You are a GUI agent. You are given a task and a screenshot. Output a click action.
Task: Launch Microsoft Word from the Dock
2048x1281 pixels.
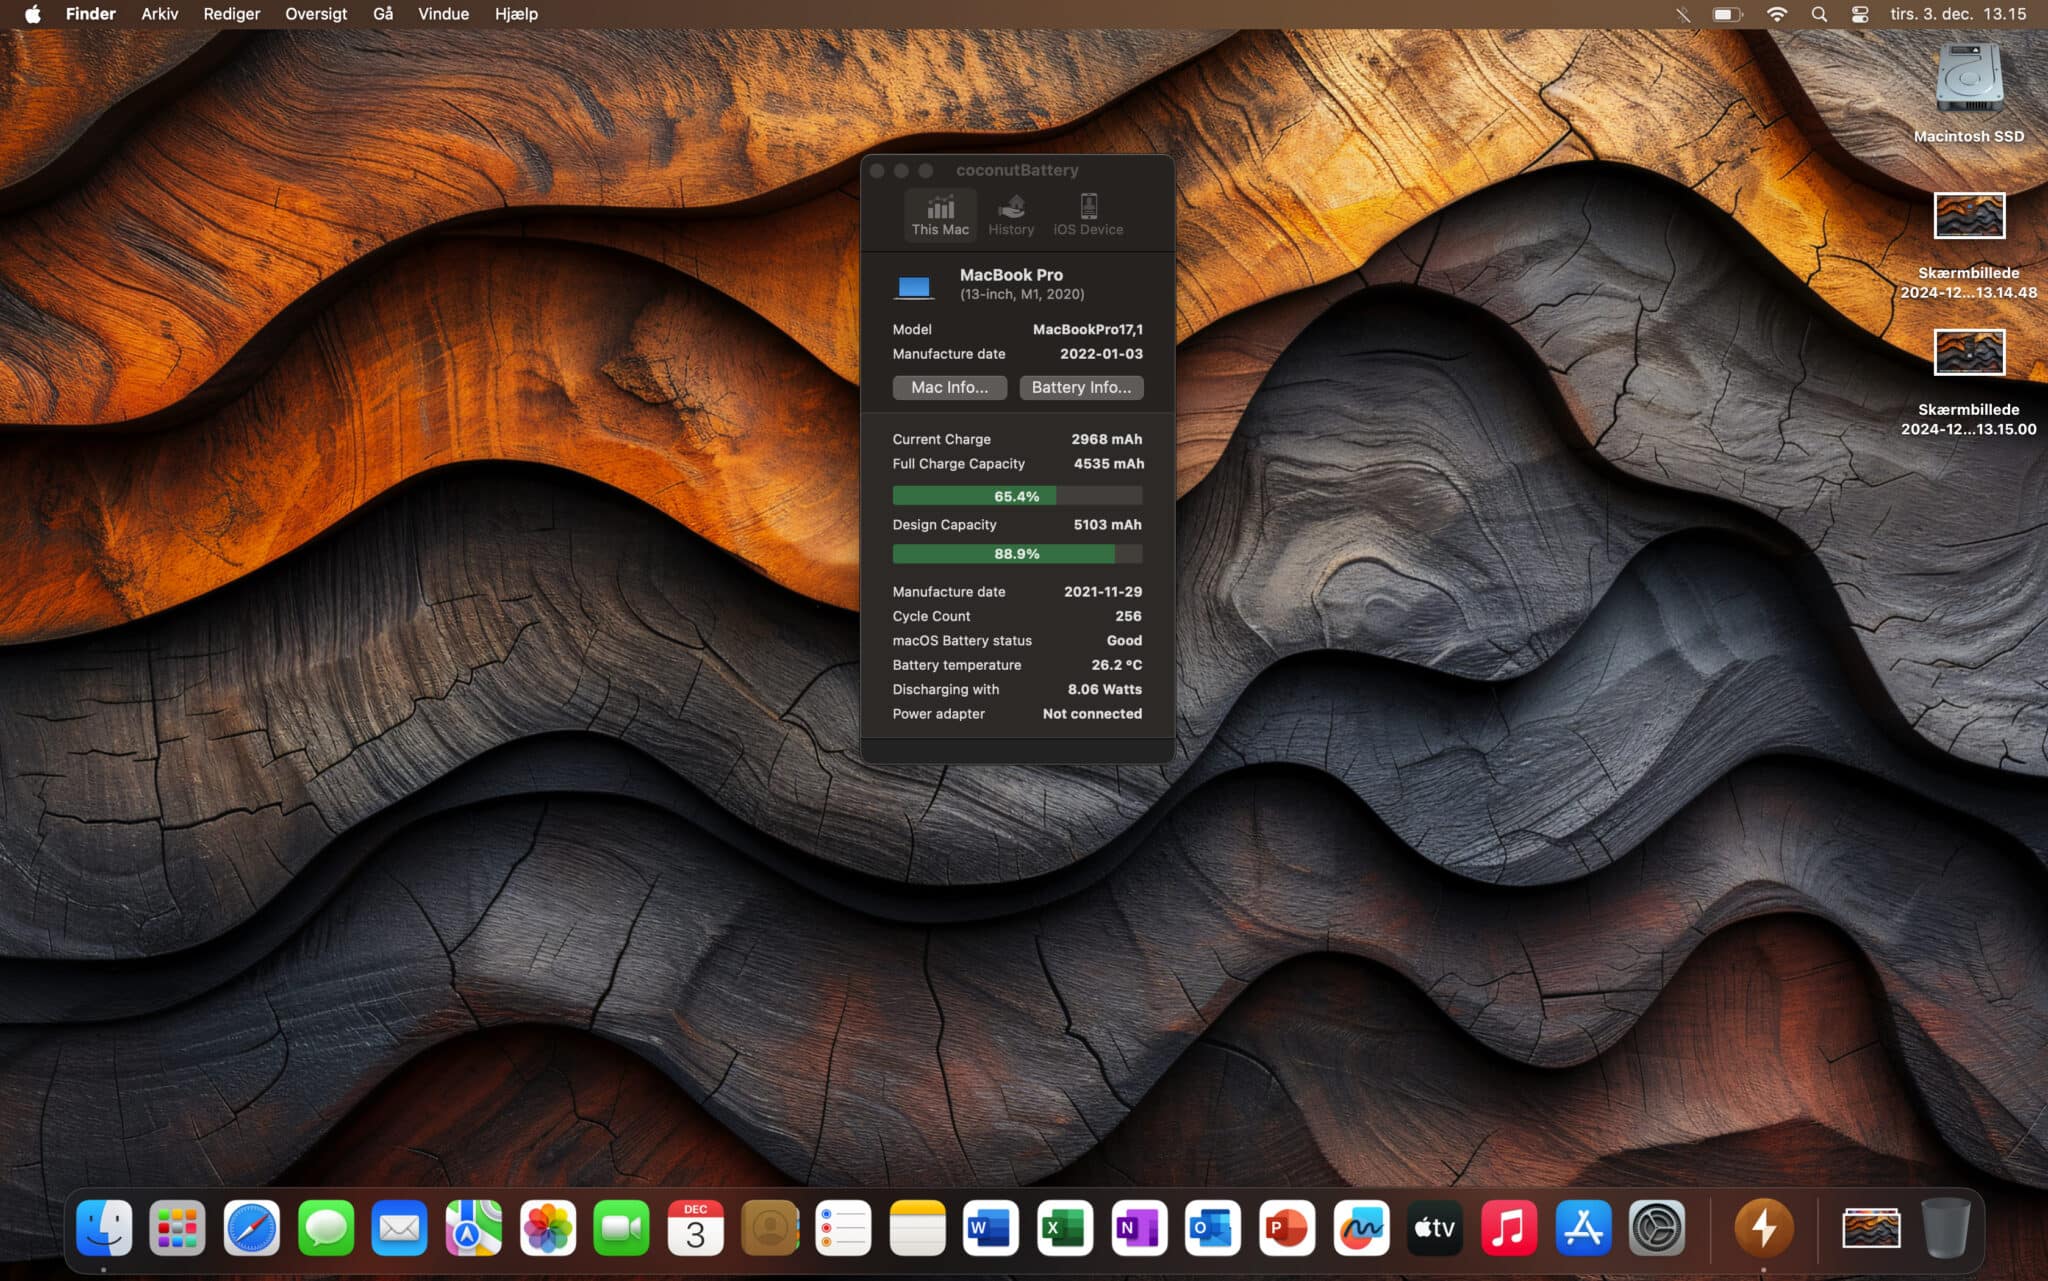(x=990, y=1228)
